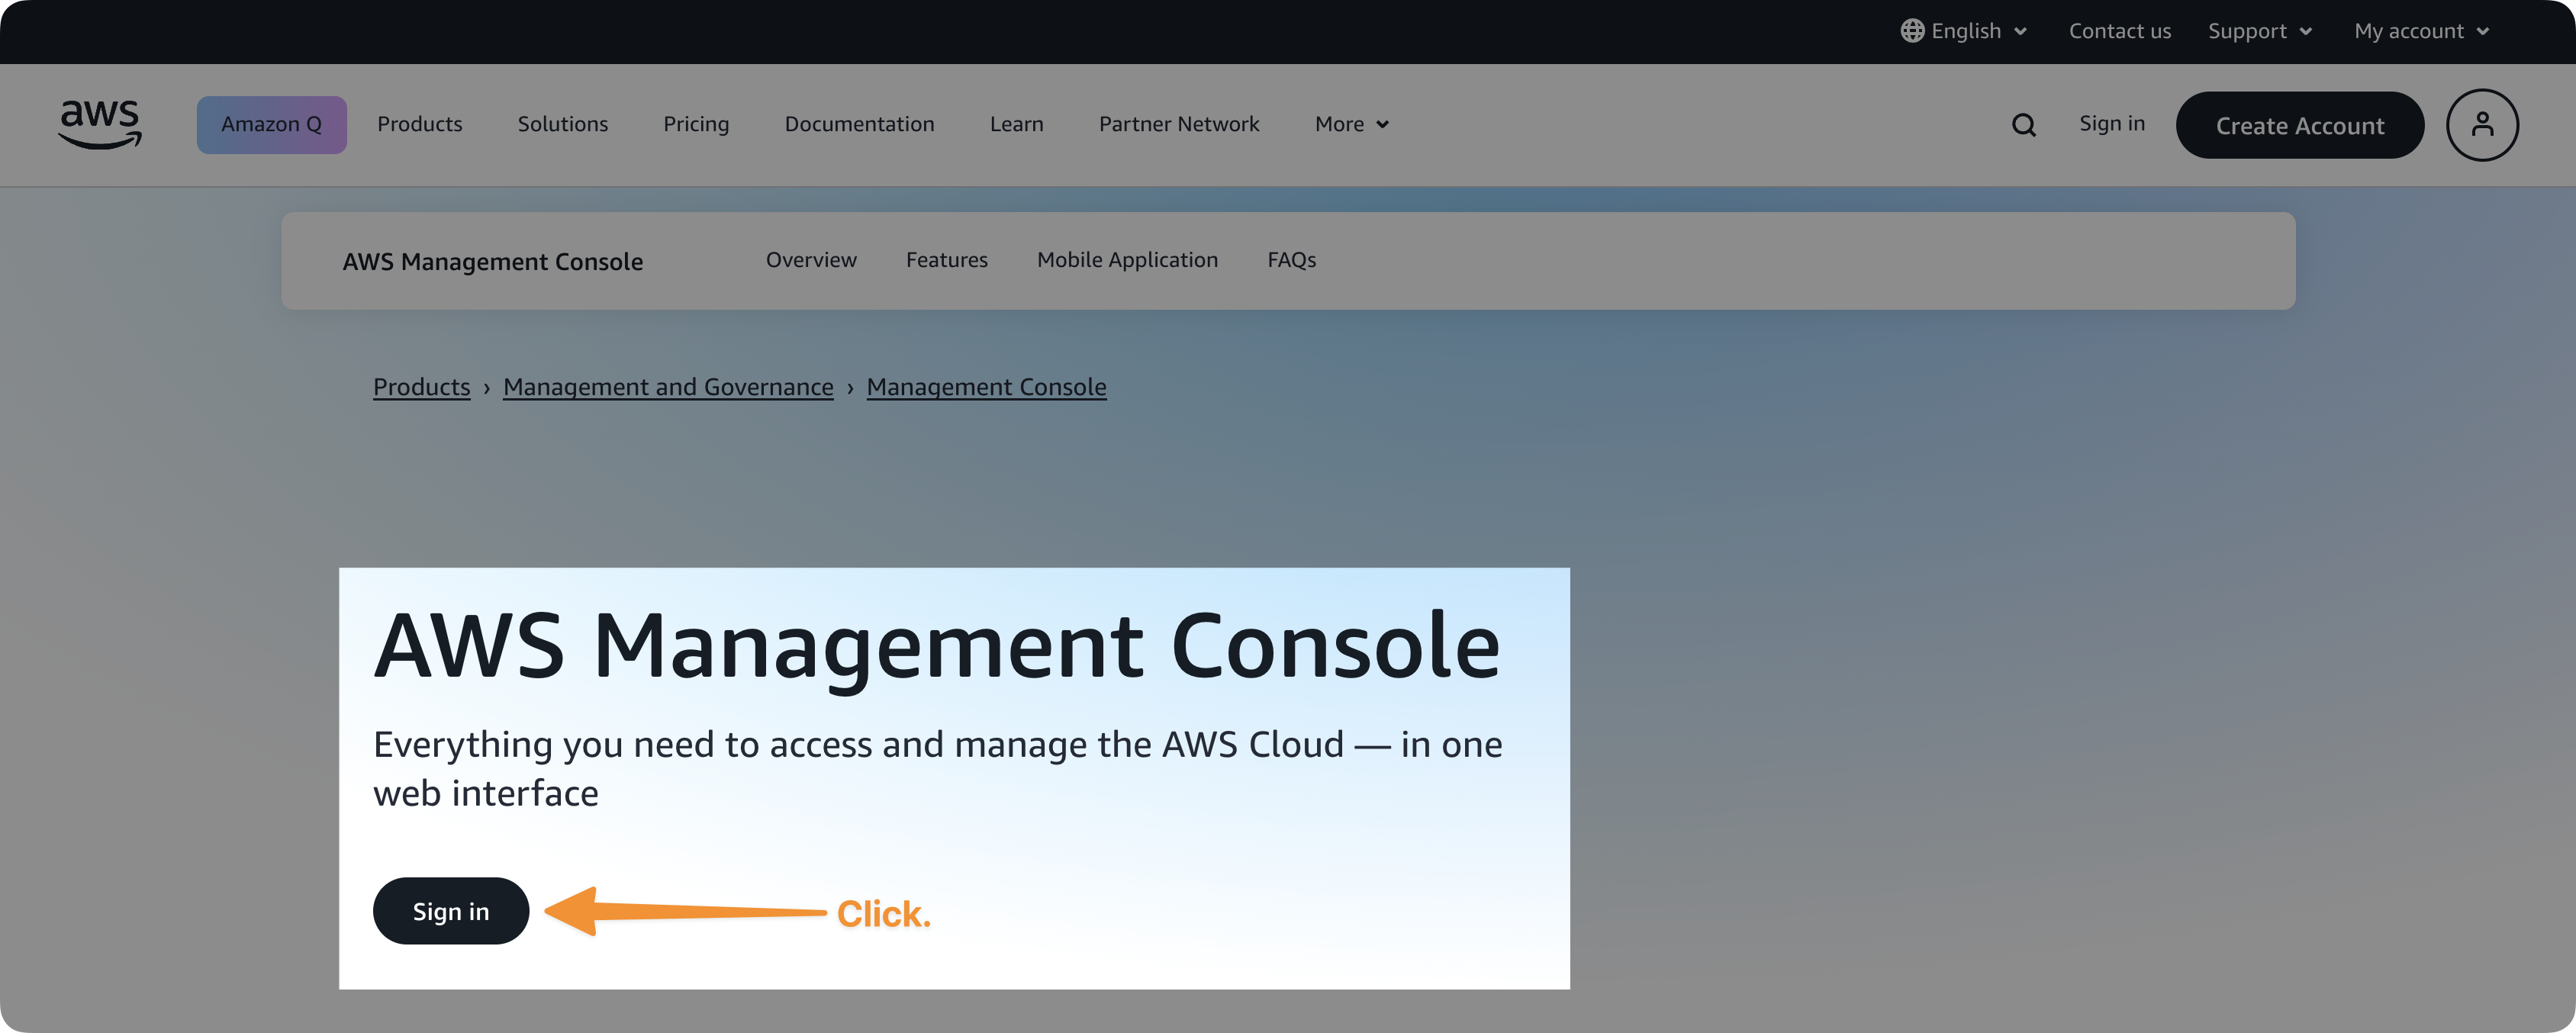Select Documentation in the navigation bar
The width and height of the screenshot is (2576, 1033).
[x=859, y=124]
